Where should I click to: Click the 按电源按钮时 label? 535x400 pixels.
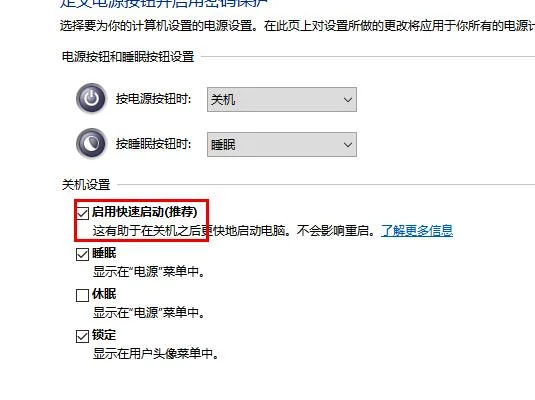(154, 99)
